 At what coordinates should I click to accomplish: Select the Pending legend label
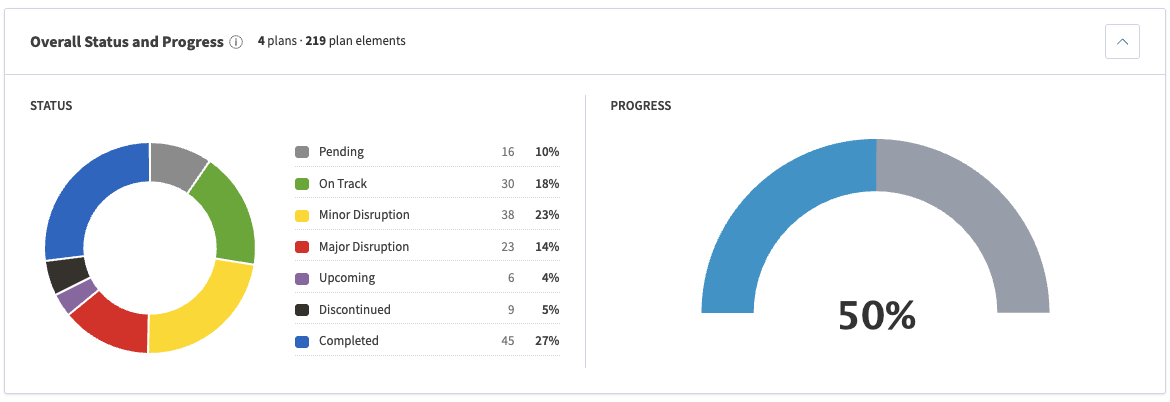pos(341,152)
